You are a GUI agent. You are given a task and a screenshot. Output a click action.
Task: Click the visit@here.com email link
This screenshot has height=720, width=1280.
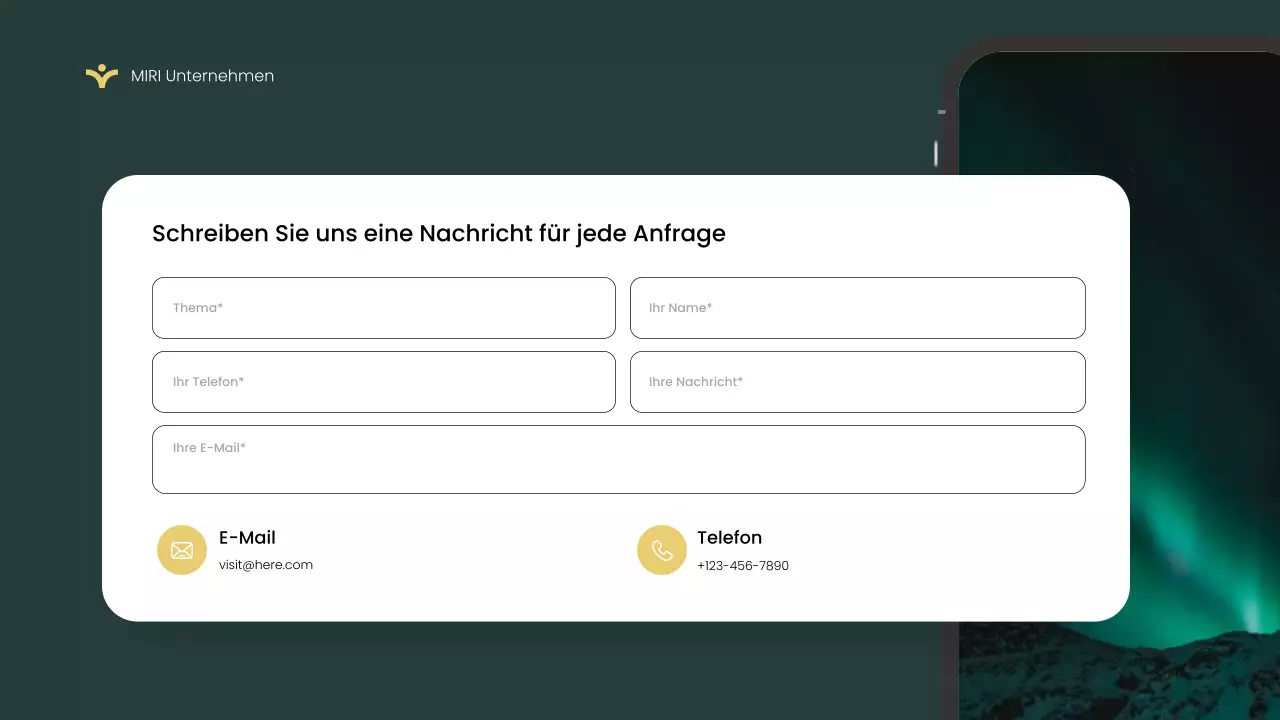pos(265,564)
